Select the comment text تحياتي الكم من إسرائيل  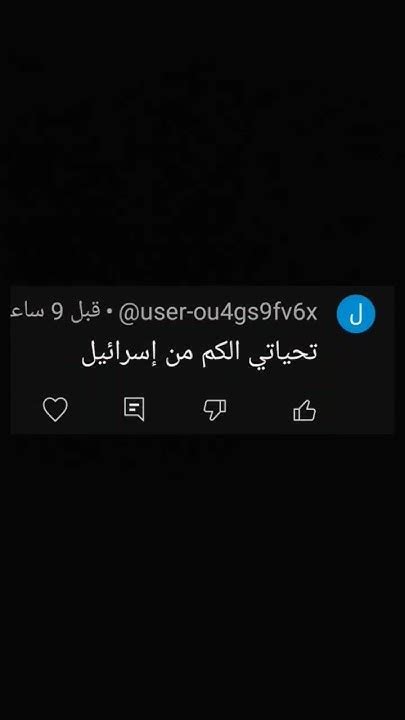[x=199, y=354]
